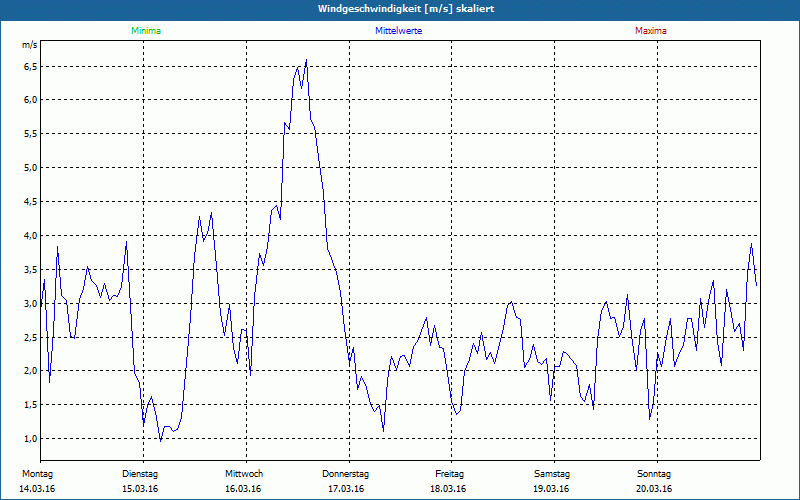The image size is (800, 500).
Task: Click the Mittwoch day label
Action: point(244,474)
